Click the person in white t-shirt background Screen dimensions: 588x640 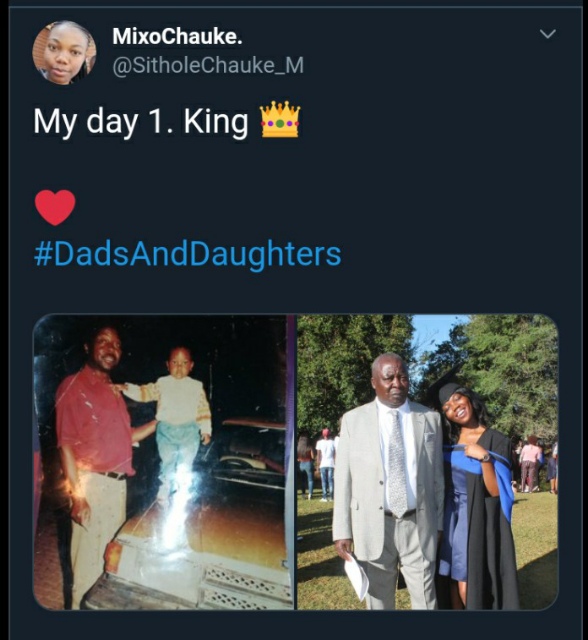pos(326,463)
